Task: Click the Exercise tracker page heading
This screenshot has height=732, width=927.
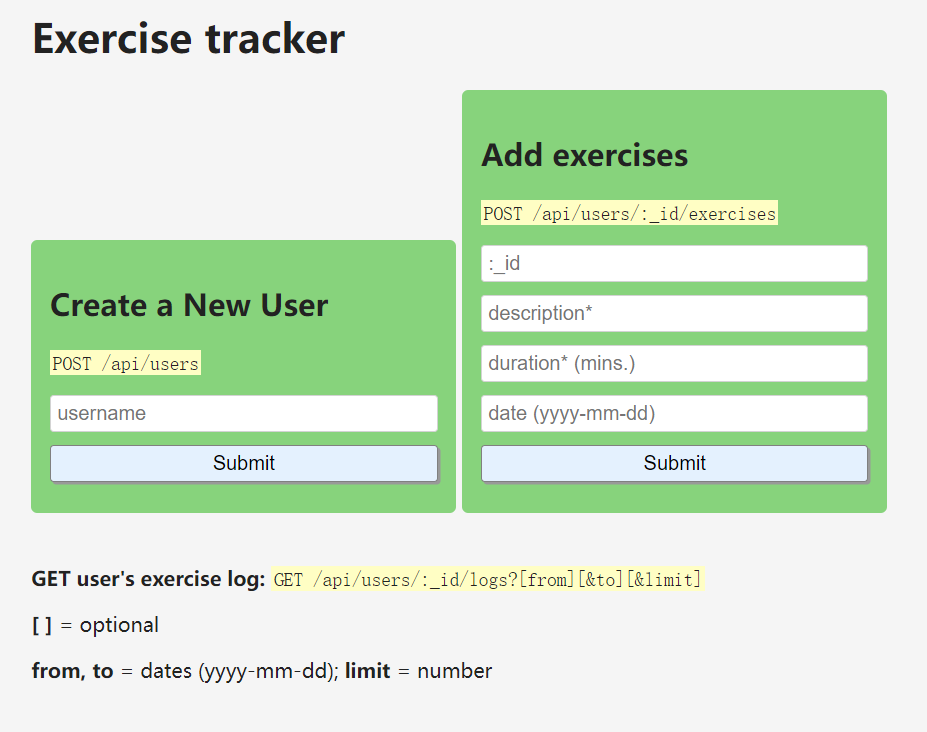Action: pyautogui.click(x=188, y=39)
